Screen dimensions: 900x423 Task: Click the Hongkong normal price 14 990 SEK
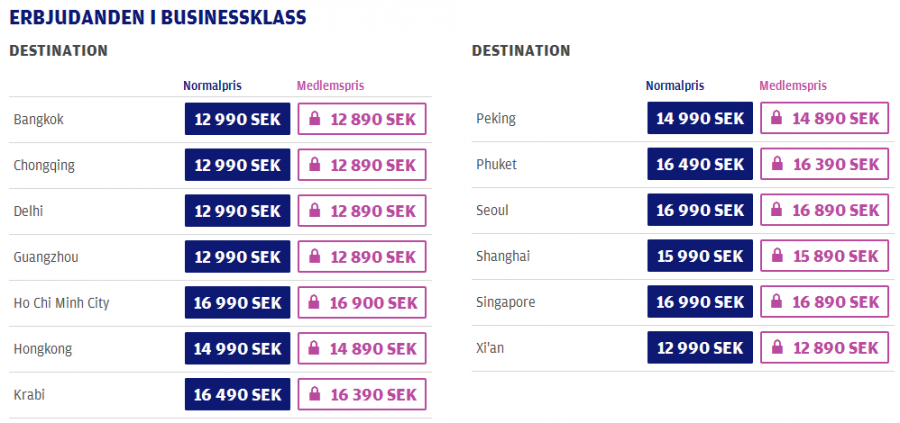[x=238, y=349]
